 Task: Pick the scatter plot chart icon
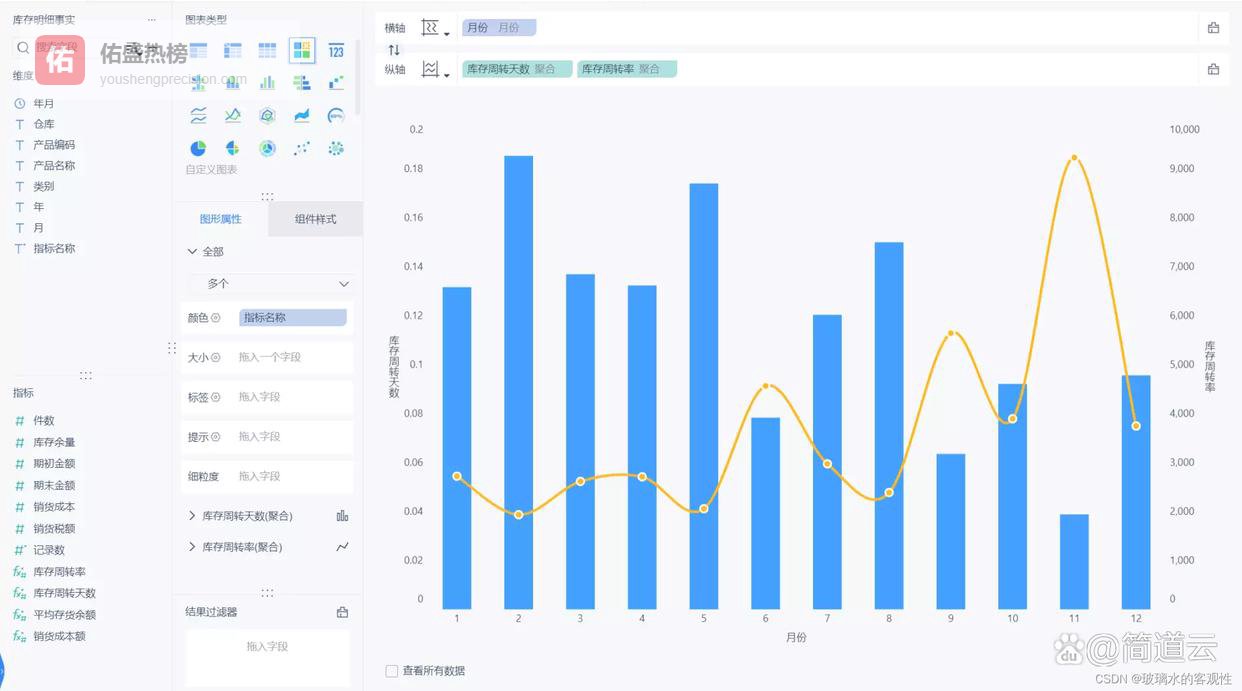click(x=301, y=148)
